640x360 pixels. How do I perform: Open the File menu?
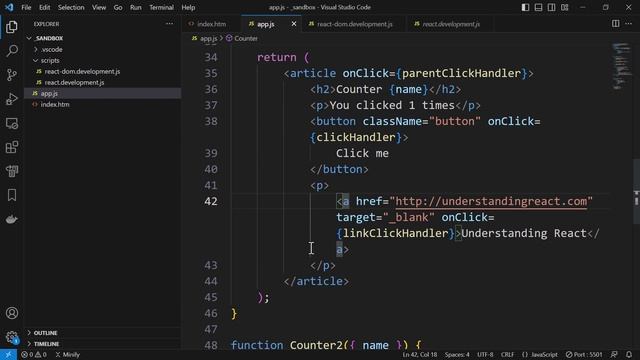coord(26,7)
